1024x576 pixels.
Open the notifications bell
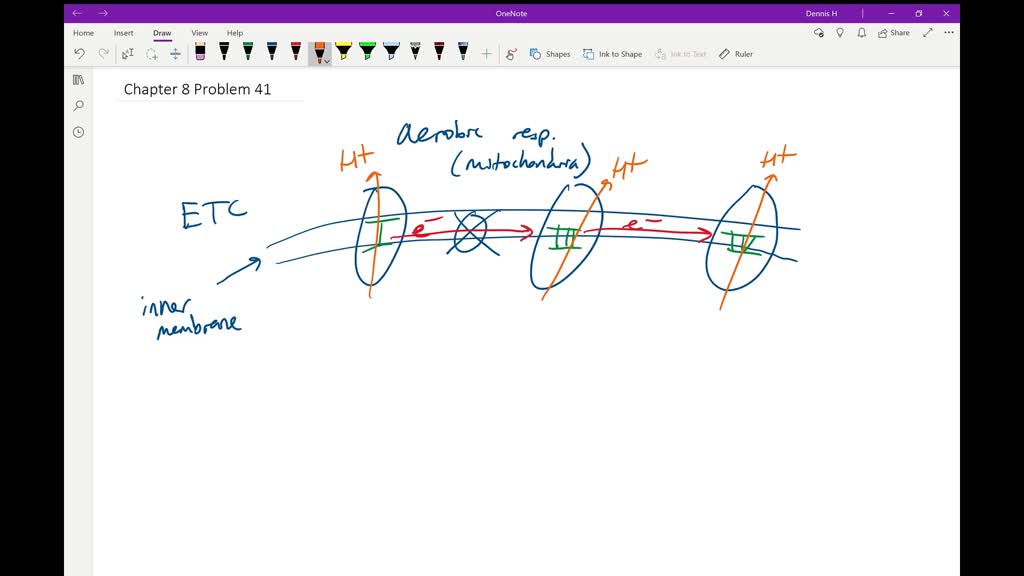click(861, 33)
